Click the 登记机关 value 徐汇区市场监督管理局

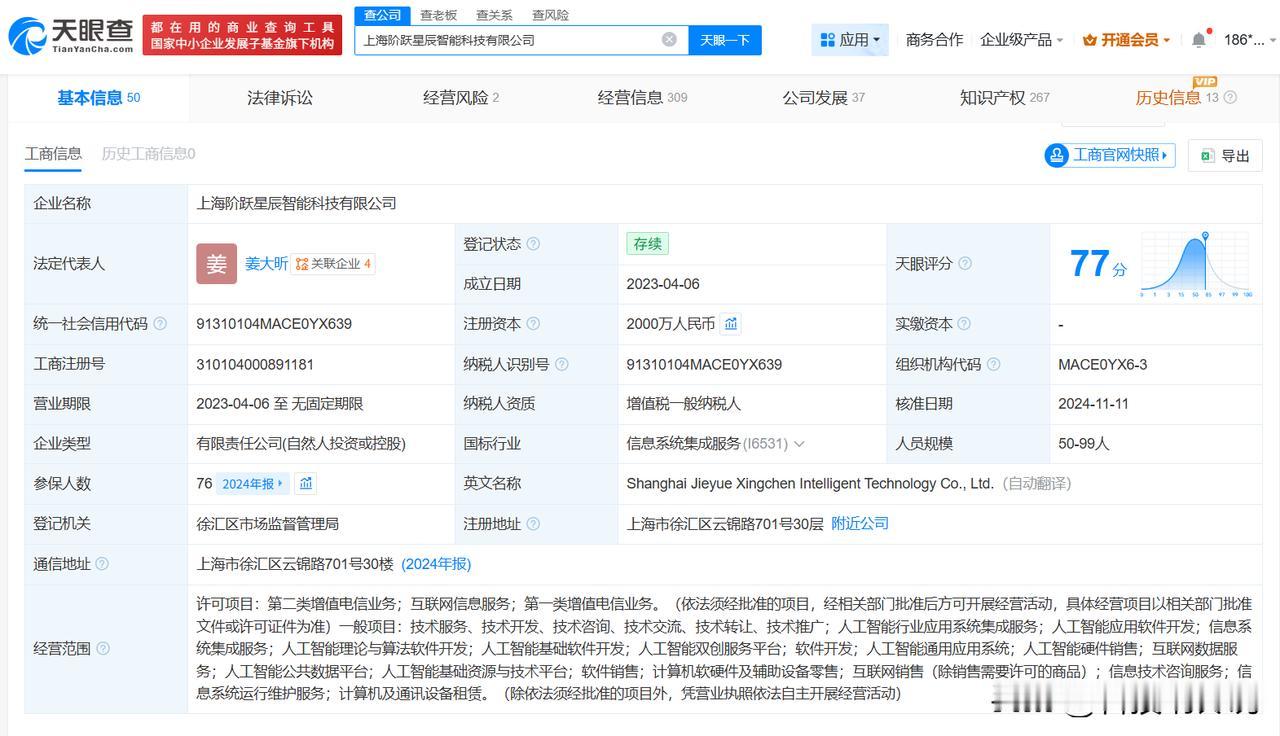[x=268, y=524]
